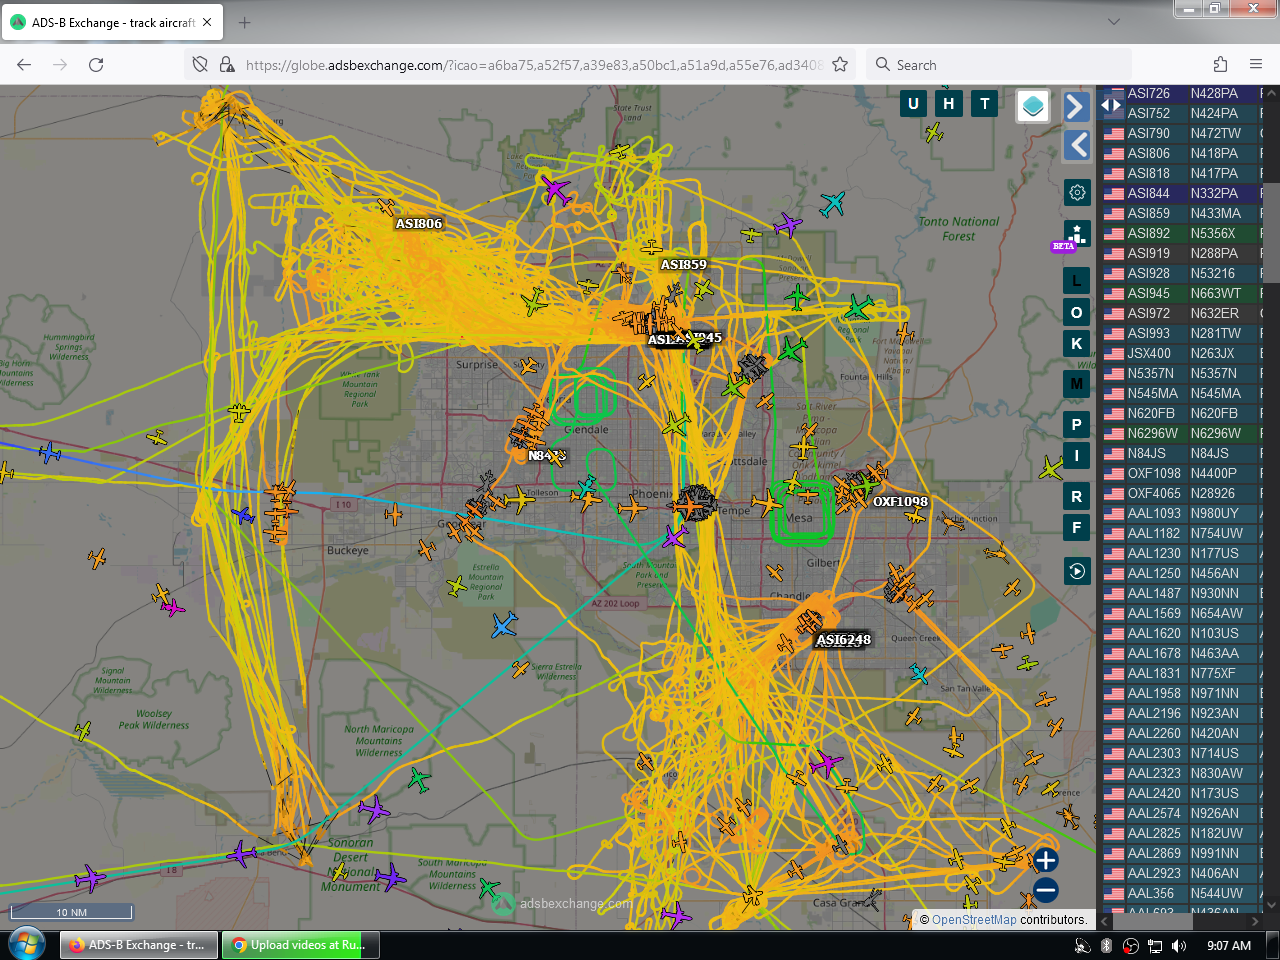This screenshot has width=1280, height=960.
Task: Click the replay playback circle icon
Action: 1077,571
